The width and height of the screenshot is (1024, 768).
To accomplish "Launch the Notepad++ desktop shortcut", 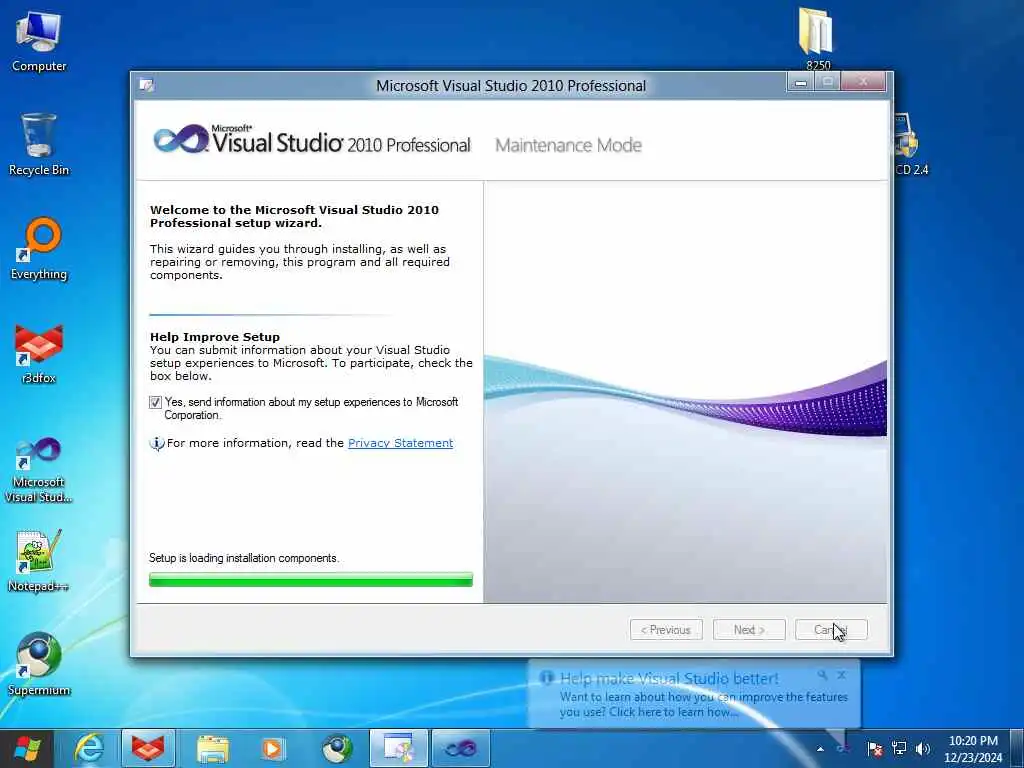I will [x=39, y=560].
